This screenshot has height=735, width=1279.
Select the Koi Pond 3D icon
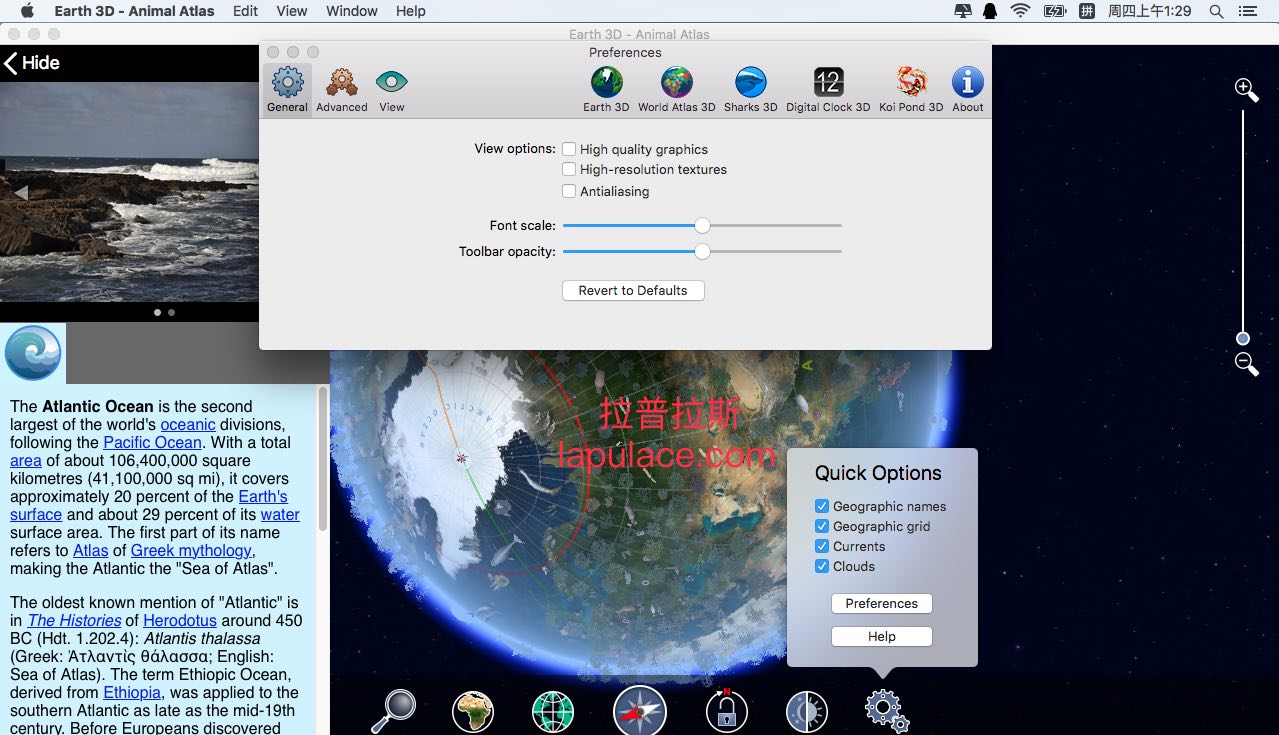910,90
